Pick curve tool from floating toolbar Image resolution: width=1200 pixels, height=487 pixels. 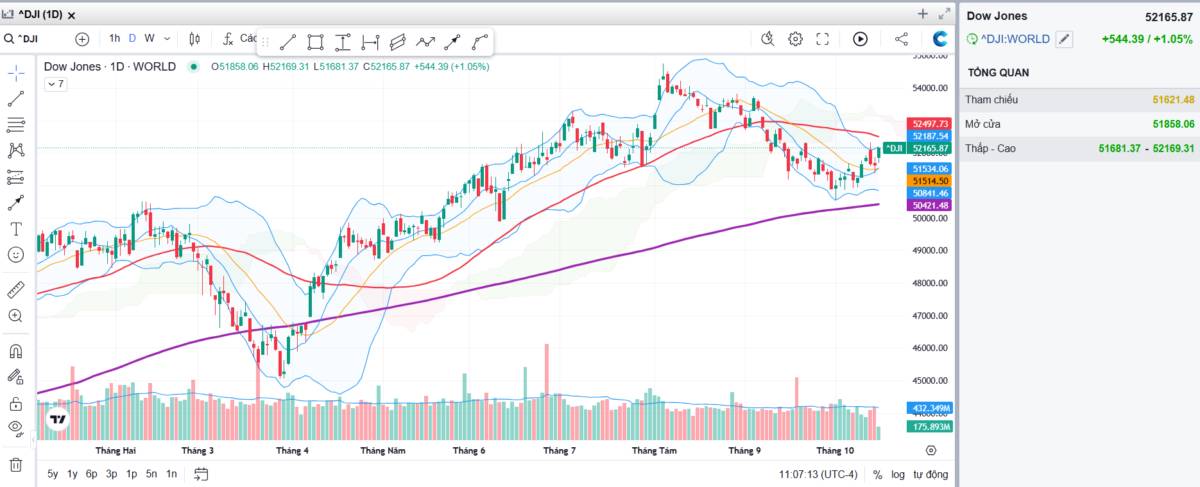point(481,42)
